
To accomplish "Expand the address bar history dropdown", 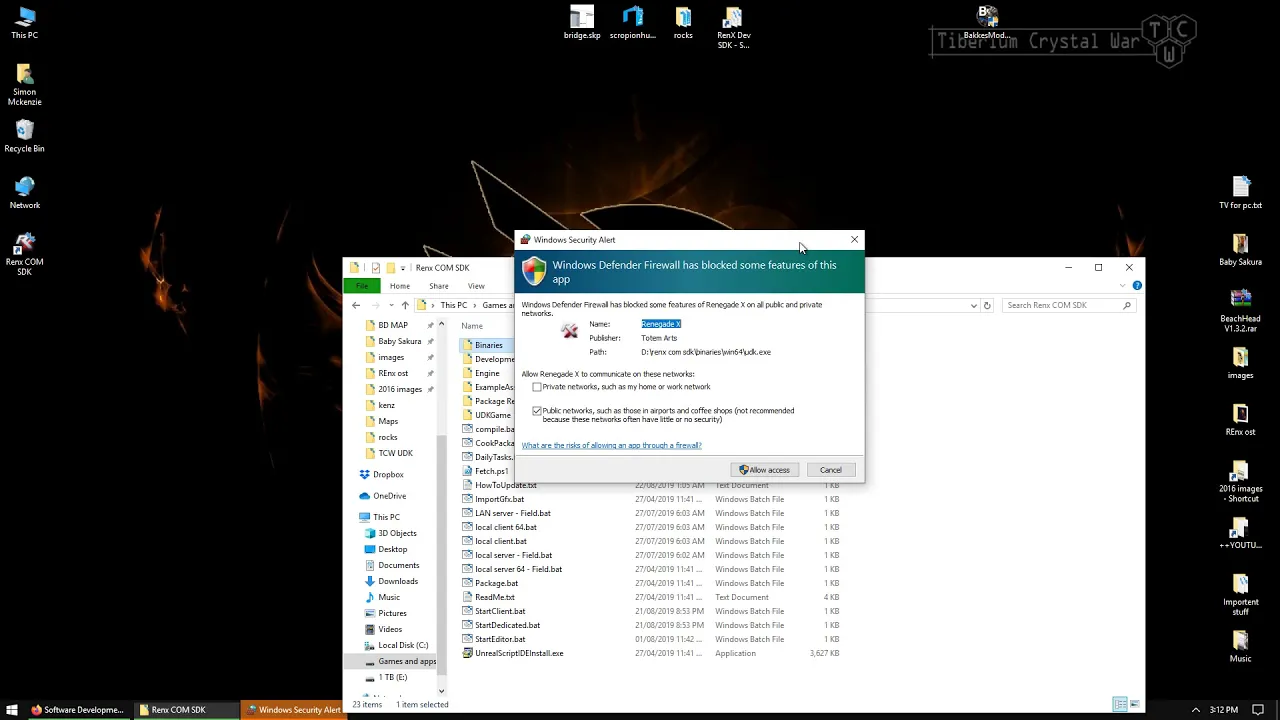I will click(x=974, y=305).
